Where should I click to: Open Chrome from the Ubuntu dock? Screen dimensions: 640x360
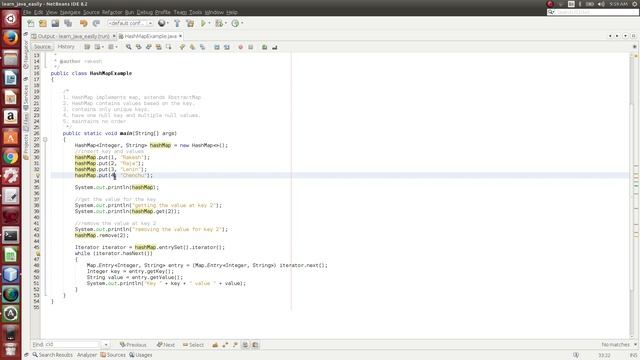pos(11,157)
